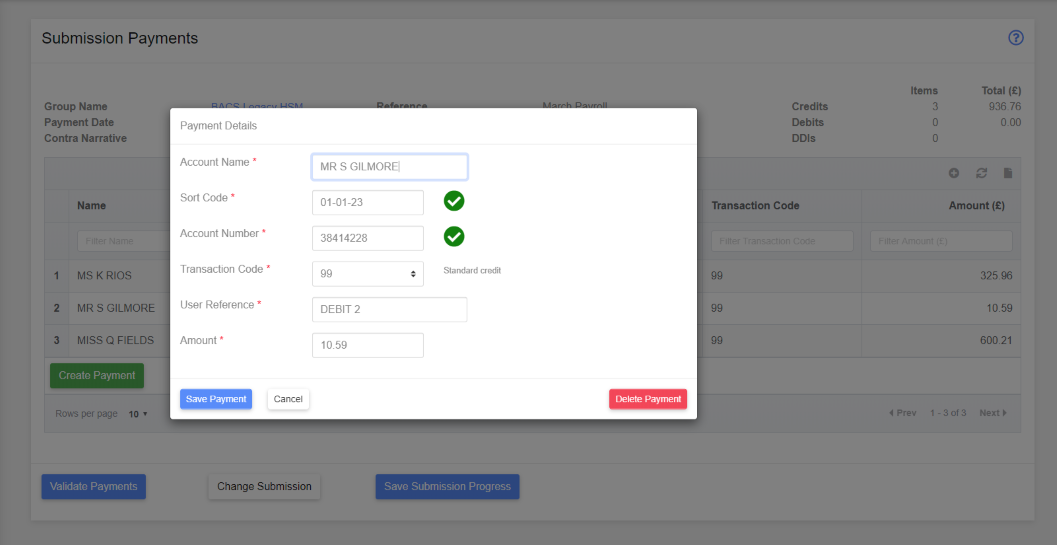Click the Filter Amount (£) input

pyautogui.click(x=941, y=241)
